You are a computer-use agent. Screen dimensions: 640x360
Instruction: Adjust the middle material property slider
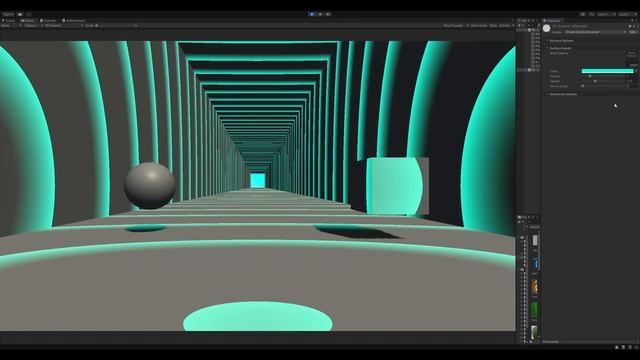click(603, 81)
